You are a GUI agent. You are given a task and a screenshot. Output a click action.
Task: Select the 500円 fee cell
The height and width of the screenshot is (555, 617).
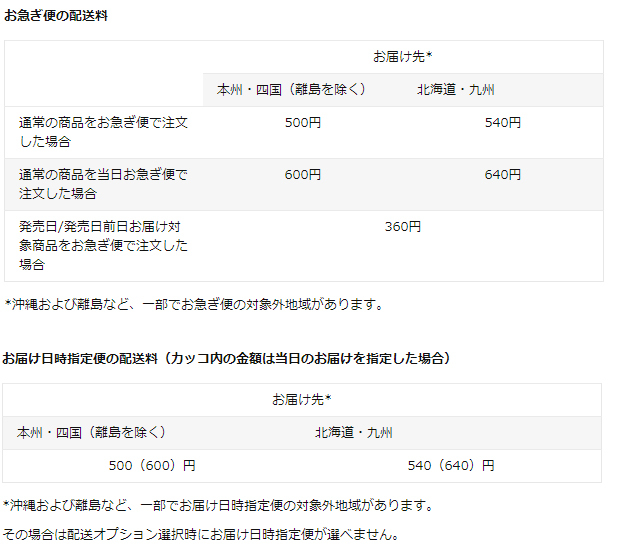pos(302,123)
